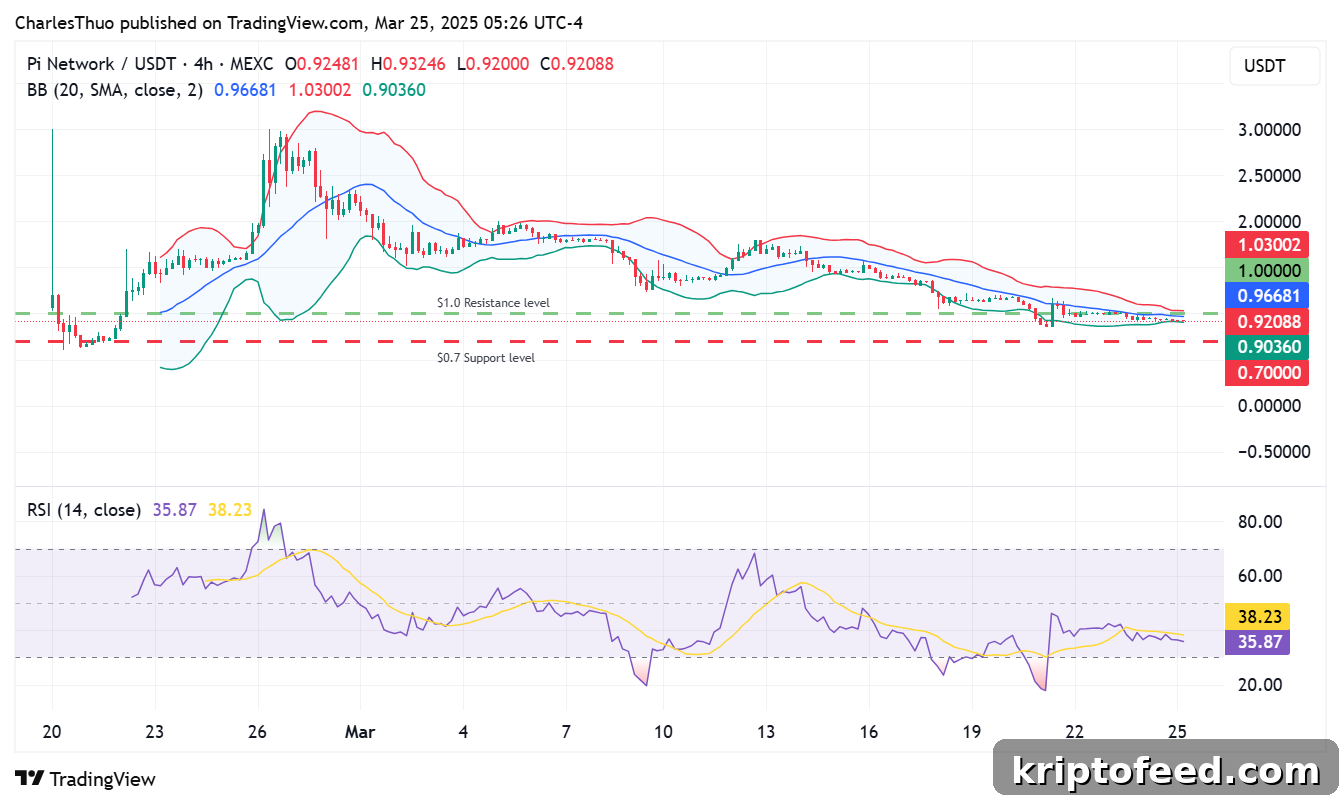This screenshot has width=1341, height=805.
Task: Click the 2.50000 price axis tick
Action: point(1270,176)
